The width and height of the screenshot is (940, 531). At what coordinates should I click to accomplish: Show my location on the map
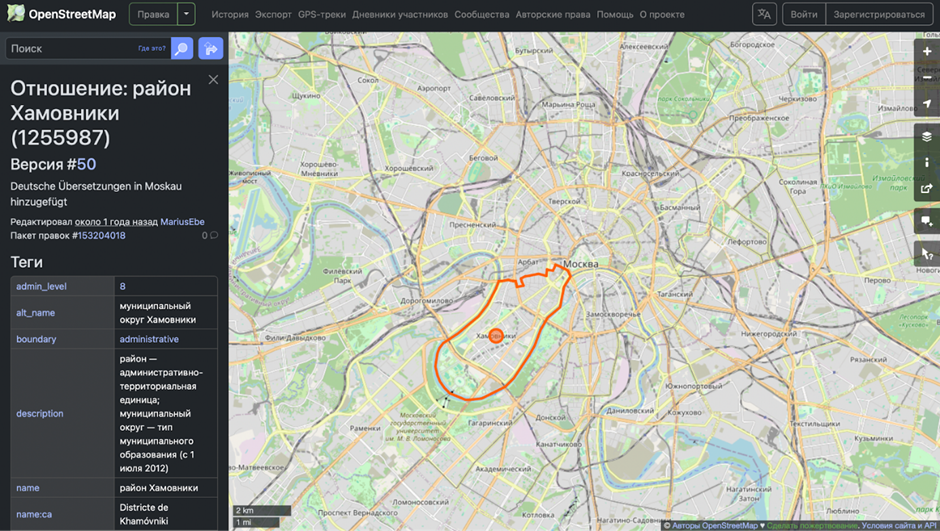click(927, 104)
